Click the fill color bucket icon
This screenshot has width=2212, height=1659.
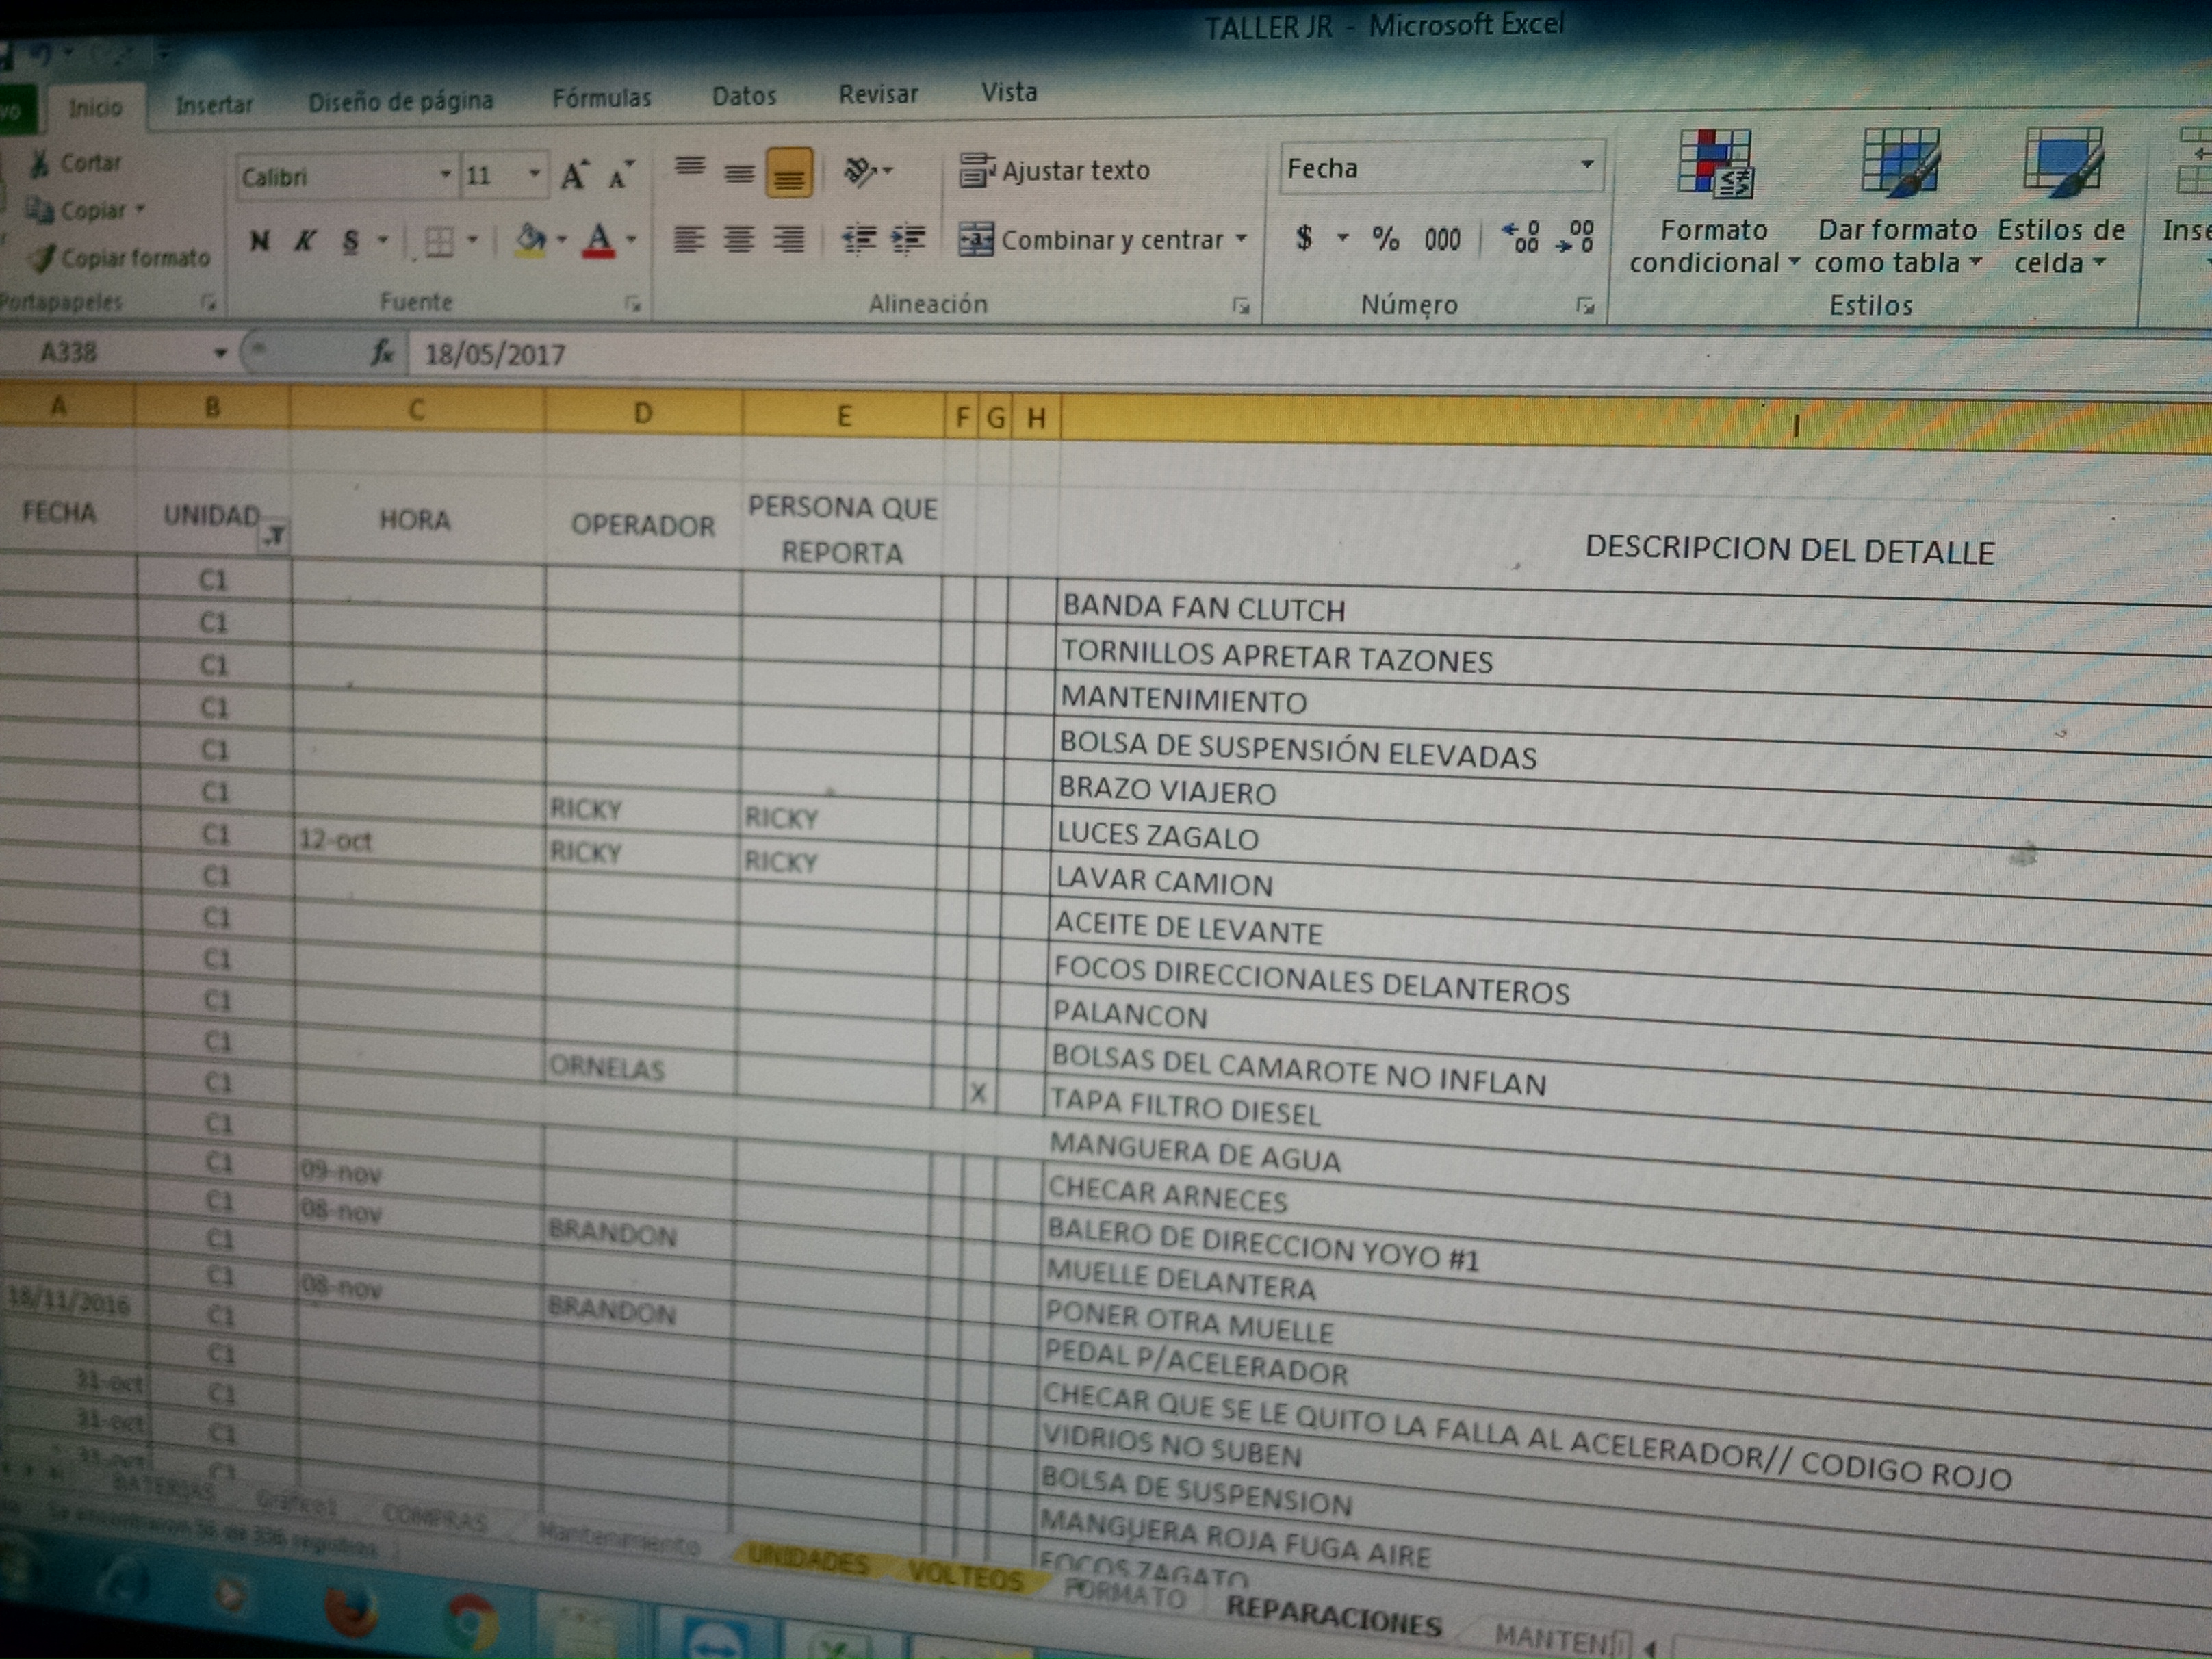(530, 239)
